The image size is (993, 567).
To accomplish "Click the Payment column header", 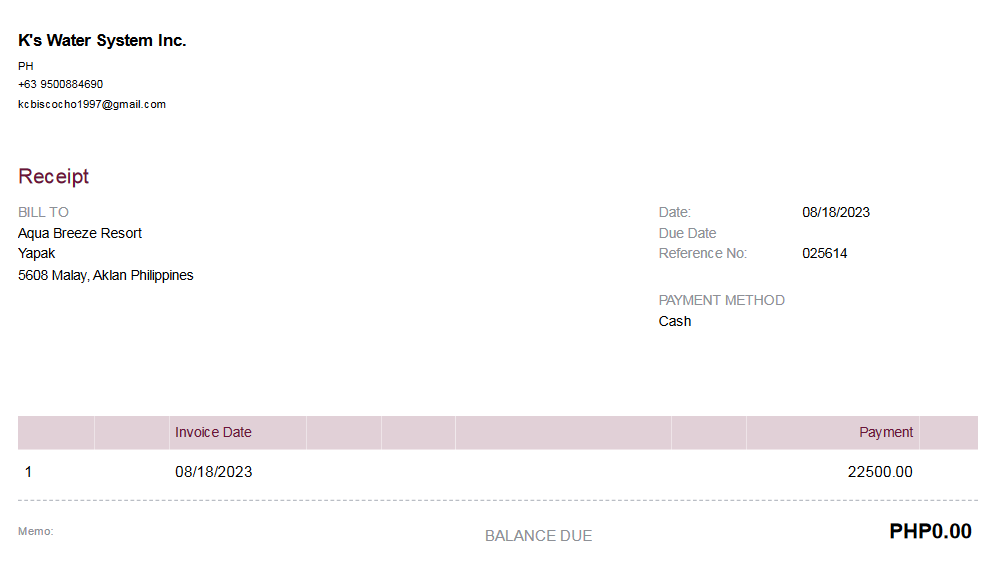I will (x=886, y=432).
